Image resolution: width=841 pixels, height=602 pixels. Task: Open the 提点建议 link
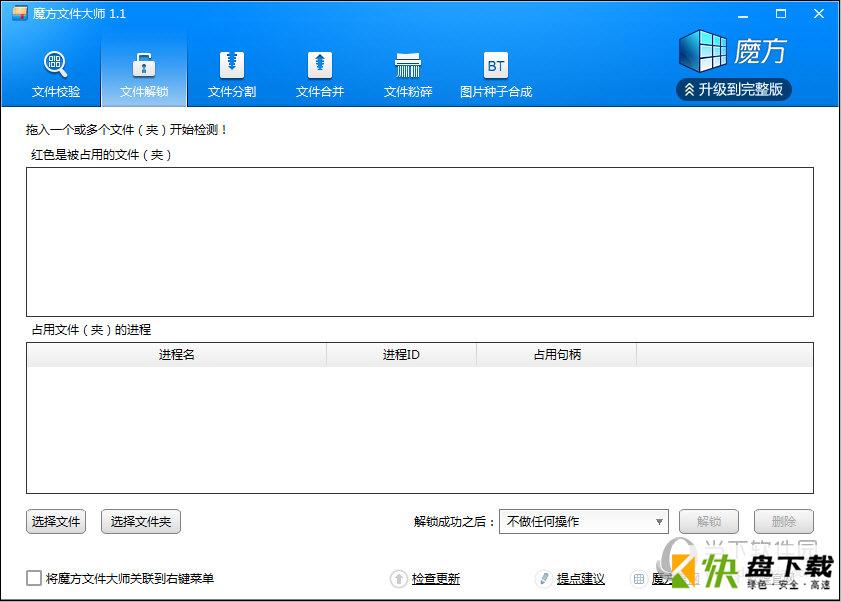tap(580, 578)
